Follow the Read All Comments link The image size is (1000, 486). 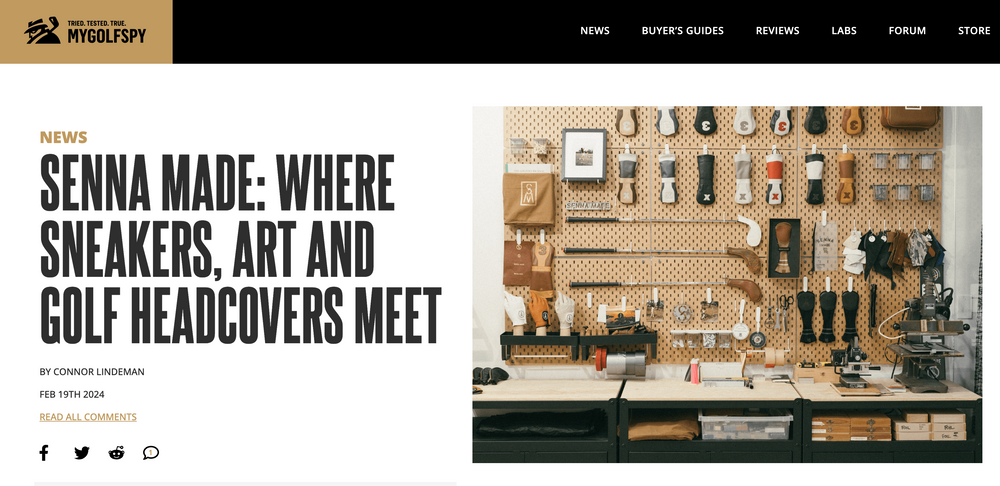tap(88, 417)
